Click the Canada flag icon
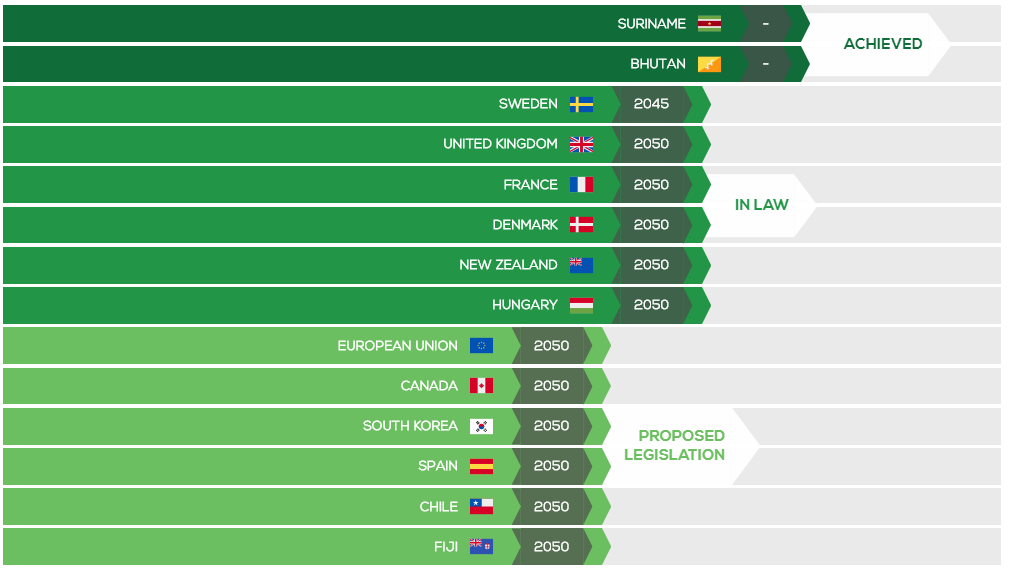1009x569 pixels. (481, 386)
